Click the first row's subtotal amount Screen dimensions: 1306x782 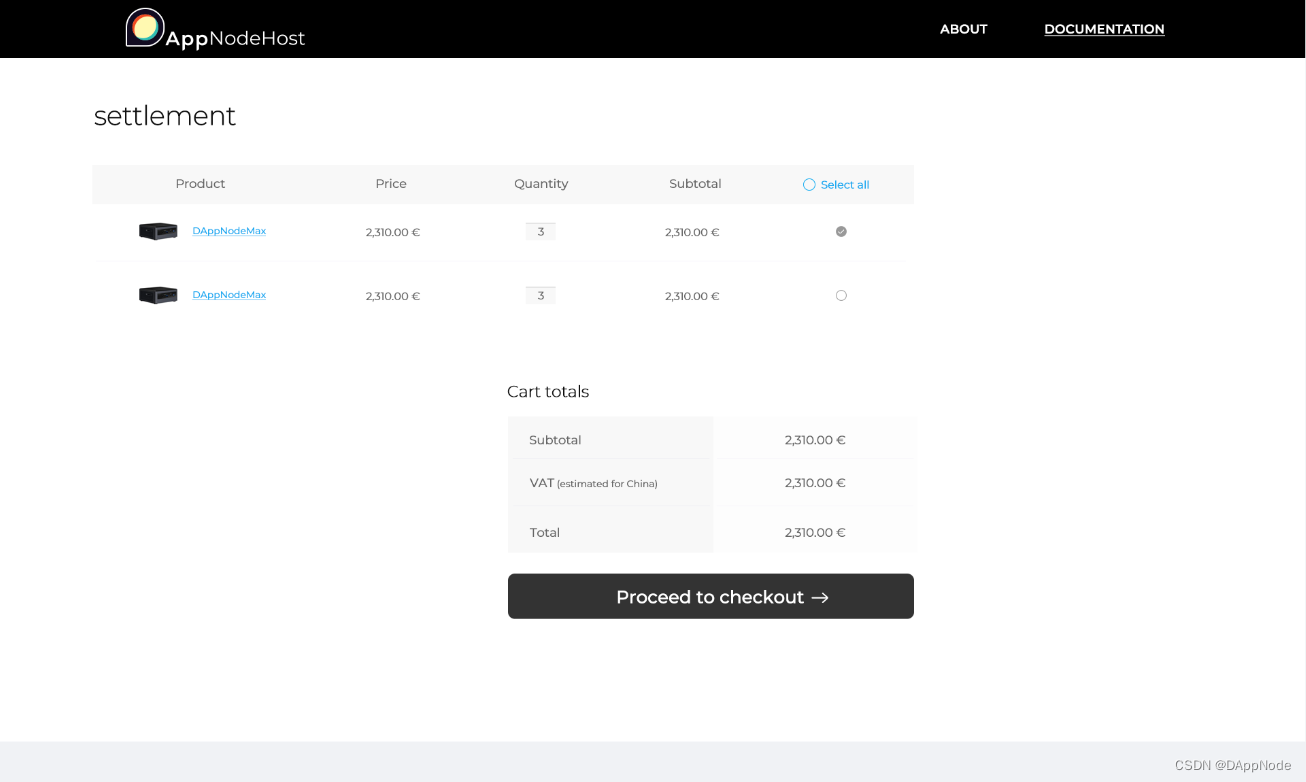pyautogui.click(x=692, y=232)
